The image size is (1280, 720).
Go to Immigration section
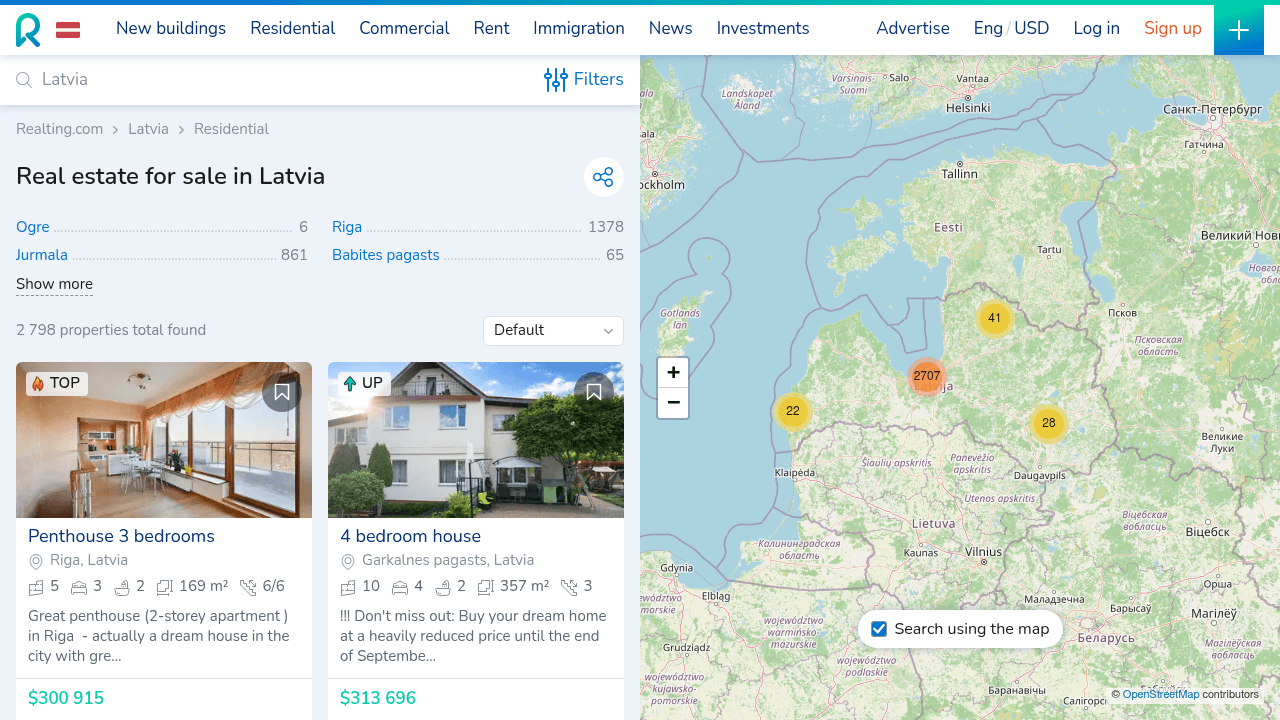579,28
